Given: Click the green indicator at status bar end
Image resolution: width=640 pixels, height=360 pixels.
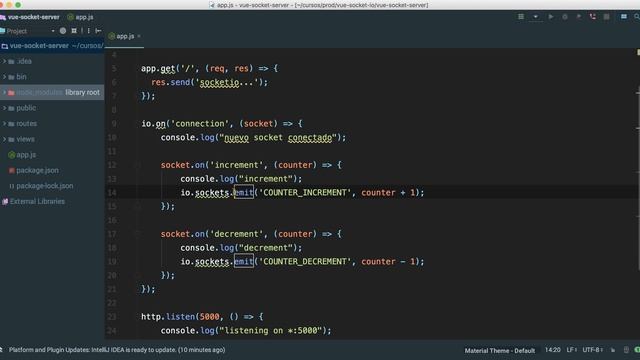Looking at the screenshot, I should click(637, 350).
